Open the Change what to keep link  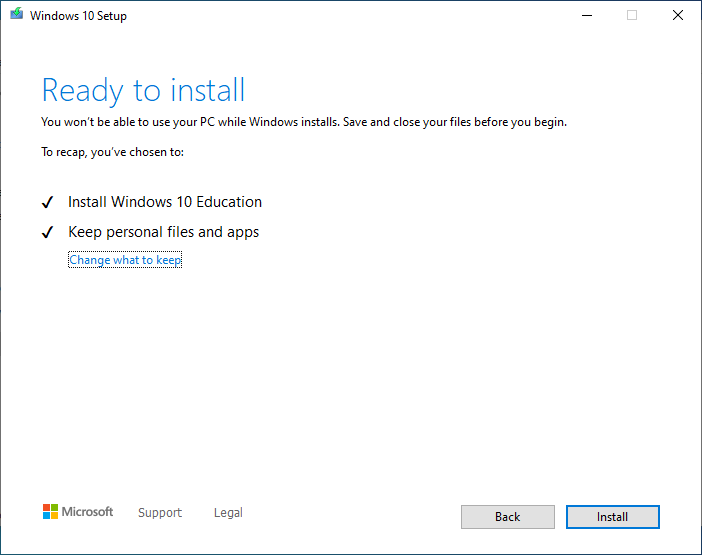(x=125, y=260)
